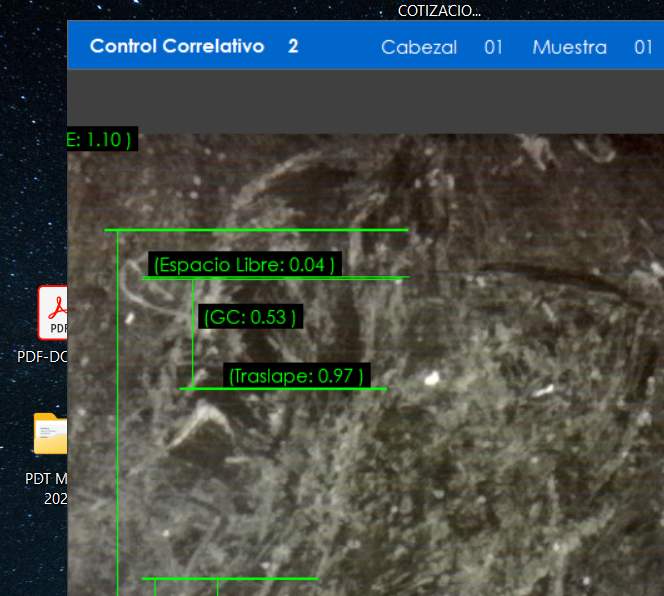
Task: Select the GC 0.53 measurement label
Action: click(250, 317)
